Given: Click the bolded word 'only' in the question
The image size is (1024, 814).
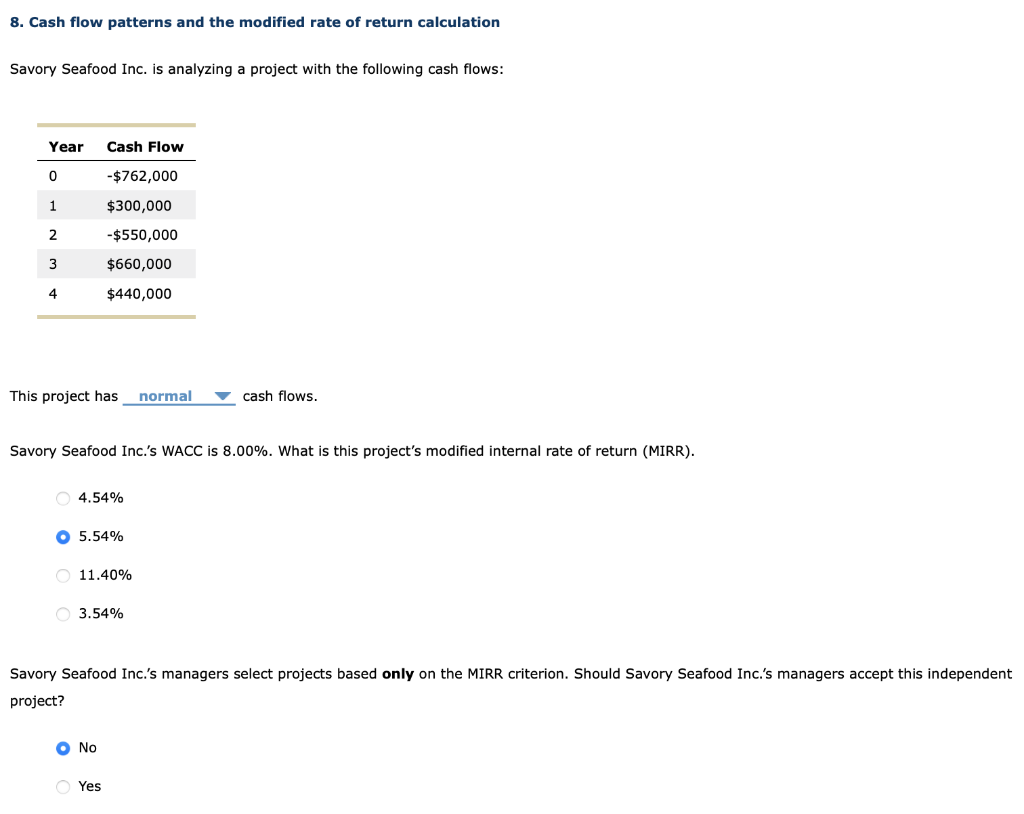Looking at the screenshot, I should [x=398, y=674].
